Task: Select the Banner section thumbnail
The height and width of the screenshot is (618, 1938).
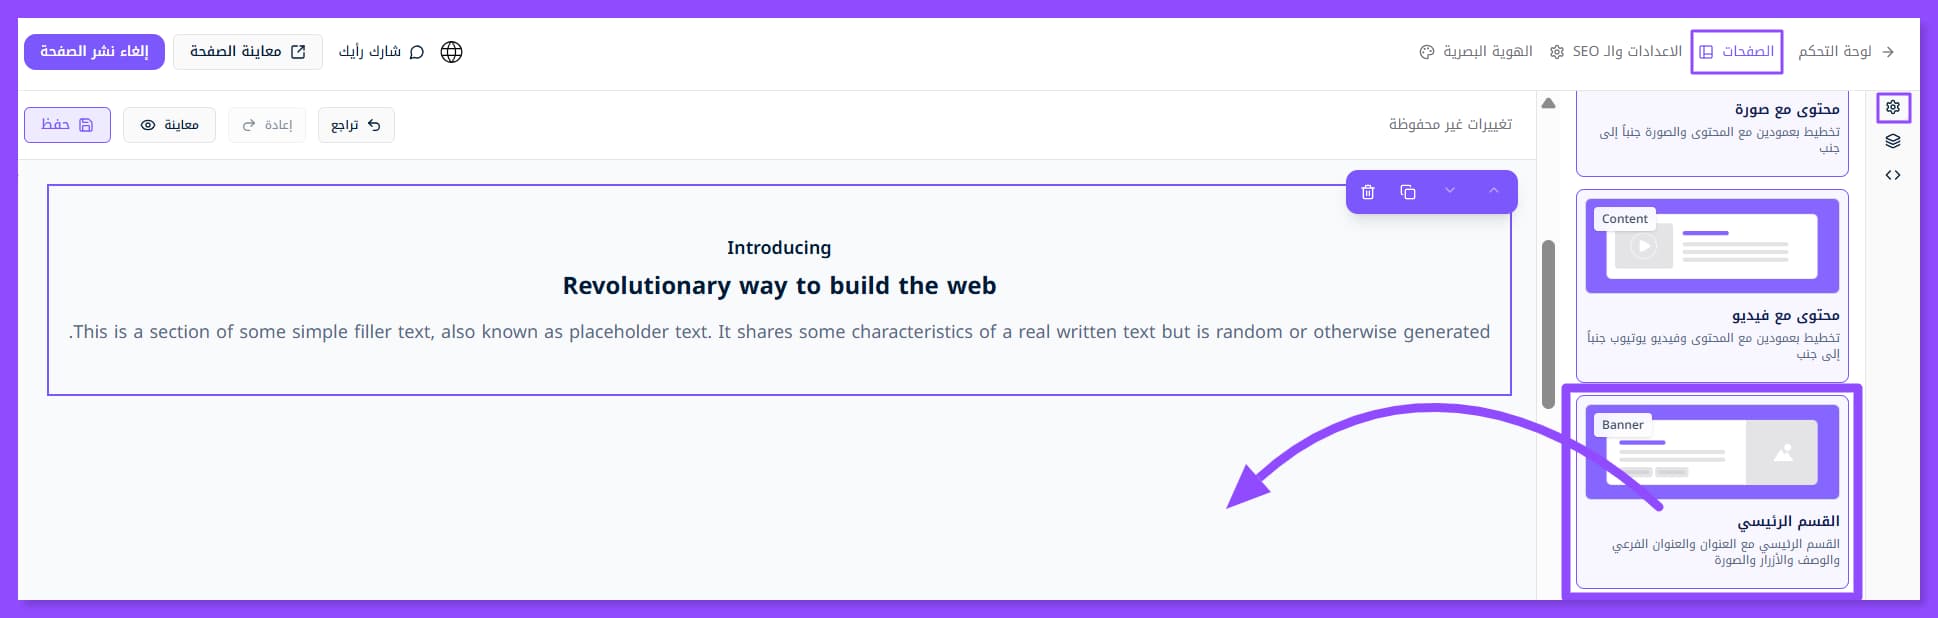Action: point(1712,453)
